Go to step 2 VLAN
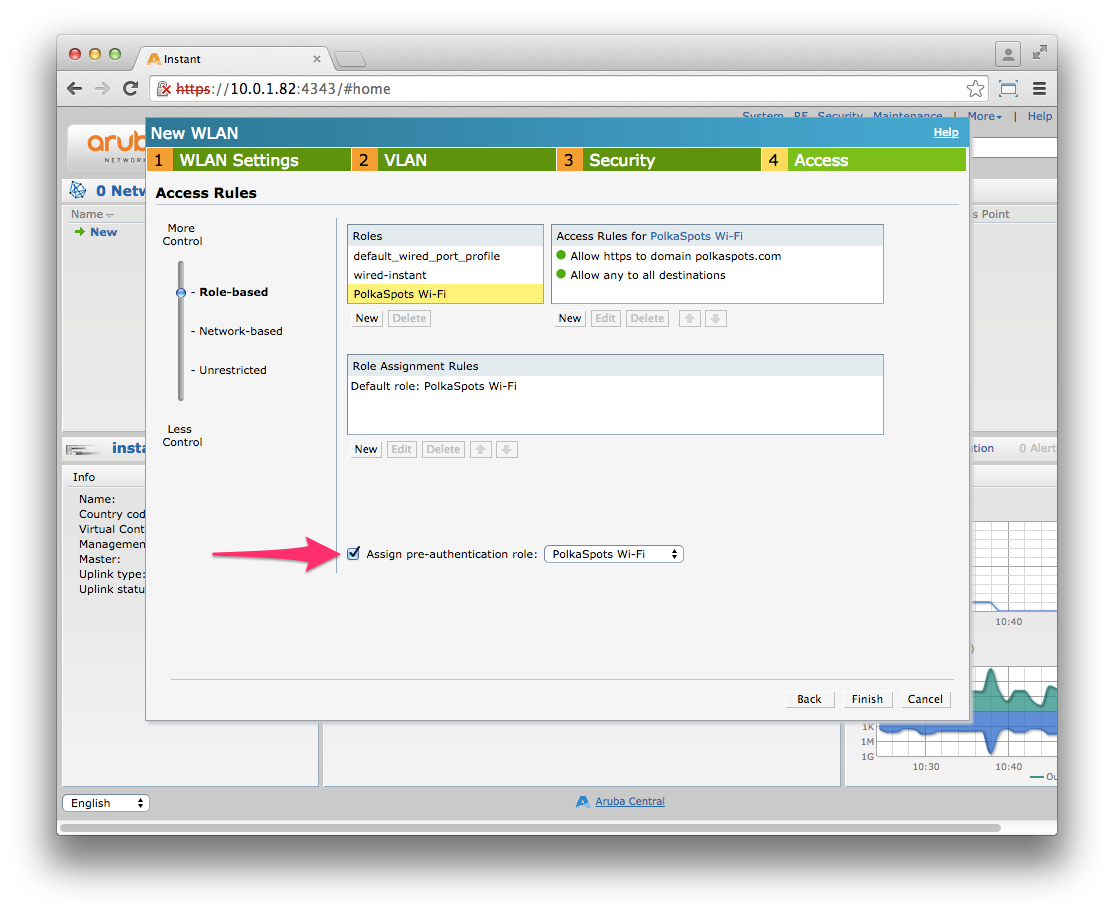Viewport: 1114px width, 914px height. pyautogui.click(x=454, y=160)
